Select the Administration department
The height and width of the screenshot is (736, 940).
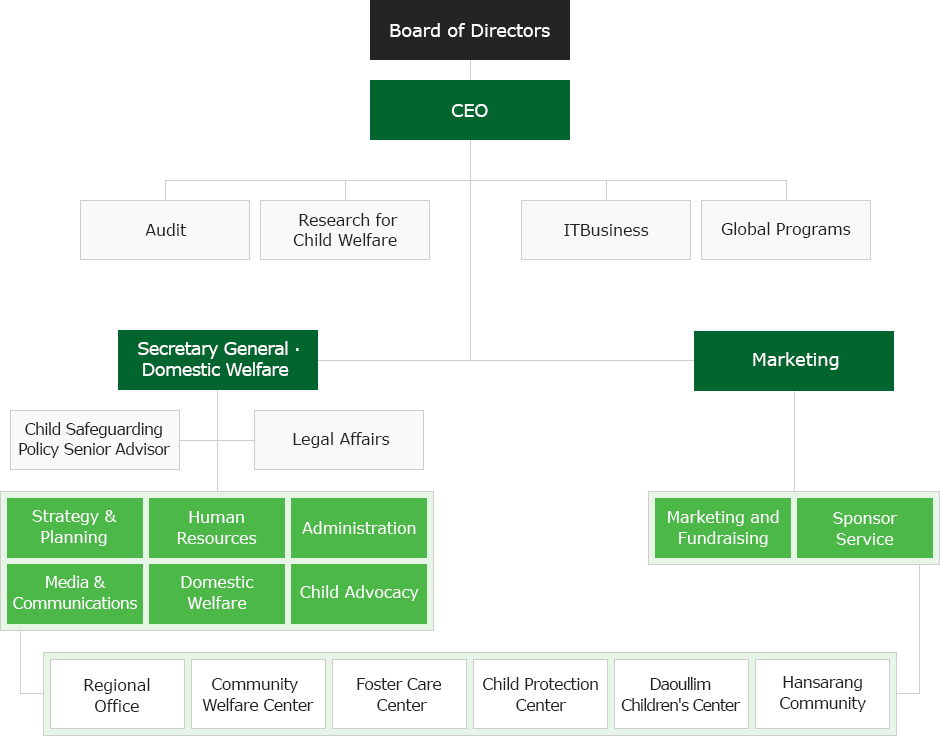point(358,527)
